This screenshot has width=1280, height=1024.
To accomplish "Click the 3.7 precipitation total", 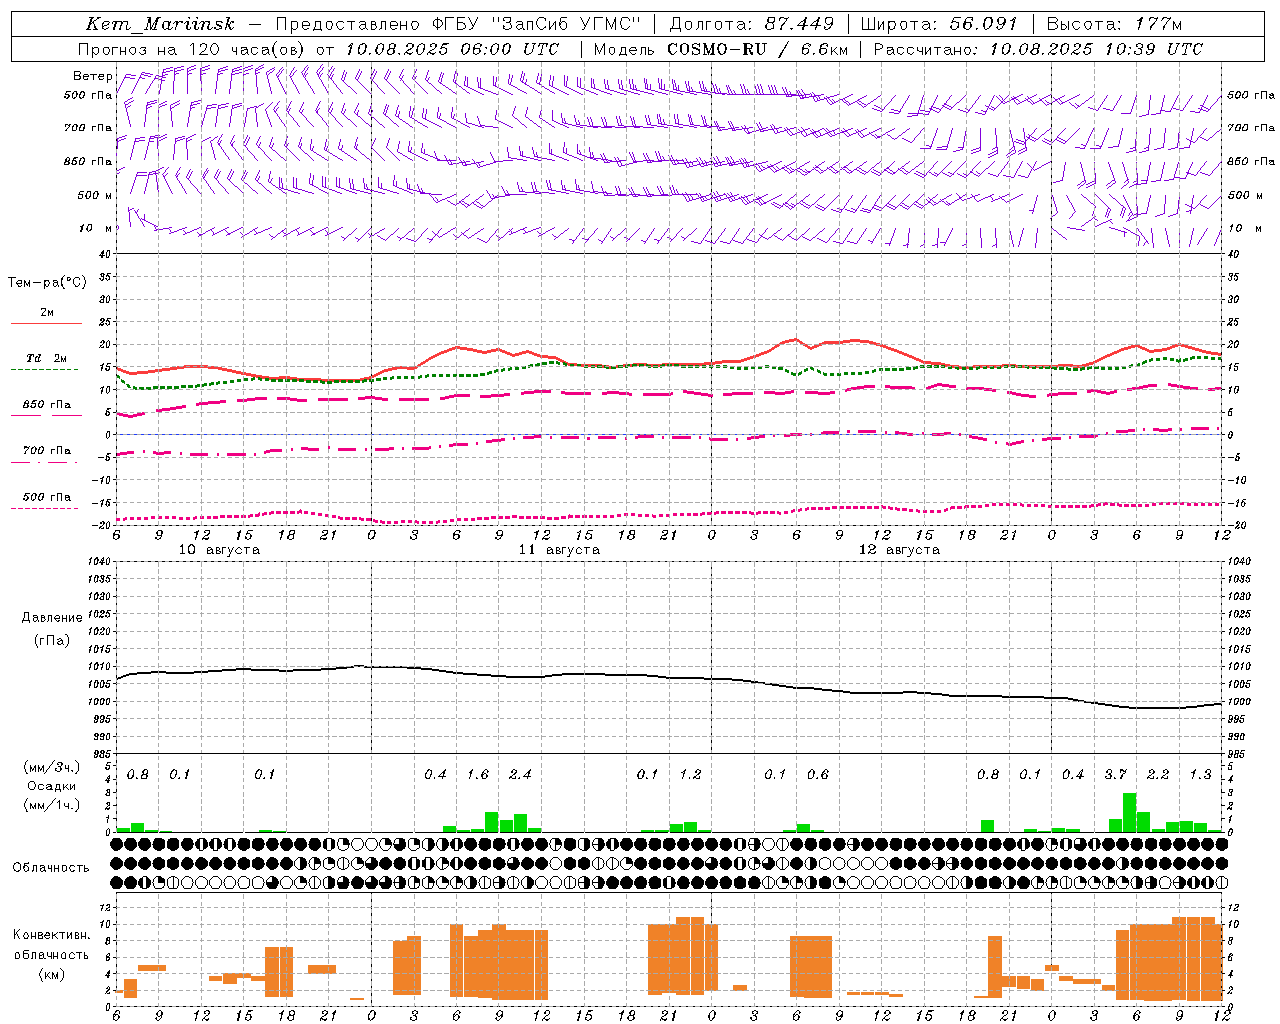I will point(1115,774).
